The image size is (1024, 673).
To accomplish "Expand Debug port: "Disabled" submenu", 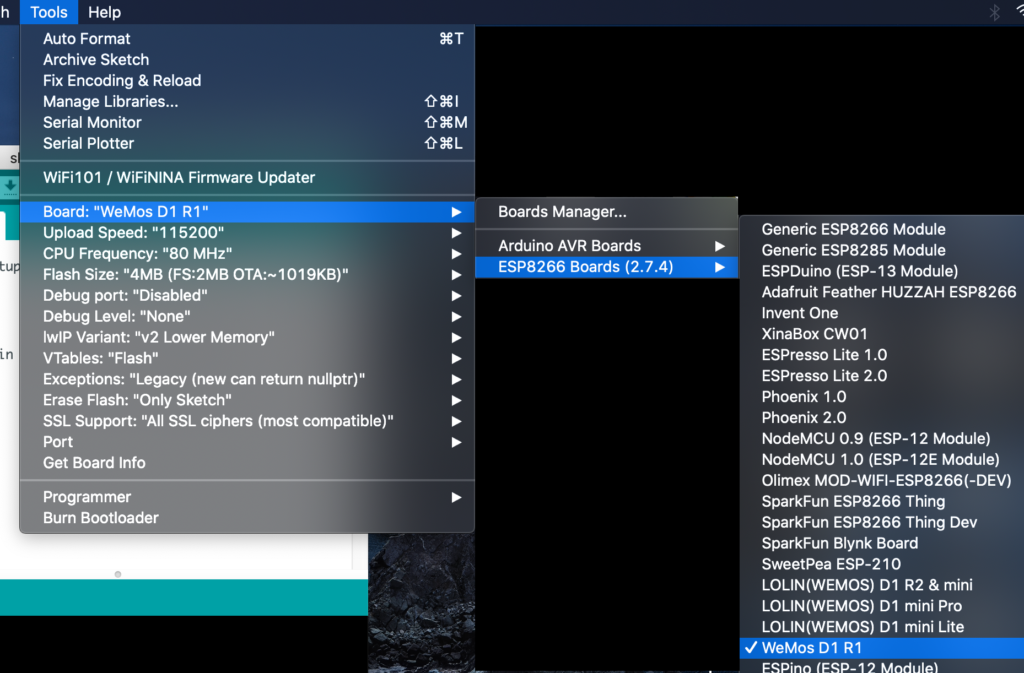I will coord(248,295).
